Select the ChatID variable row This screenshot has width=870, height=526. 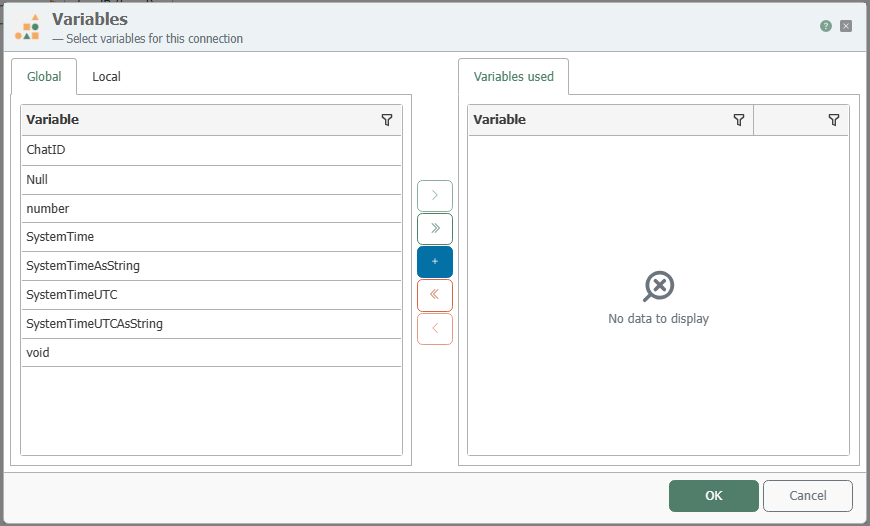tap(211, 150)
